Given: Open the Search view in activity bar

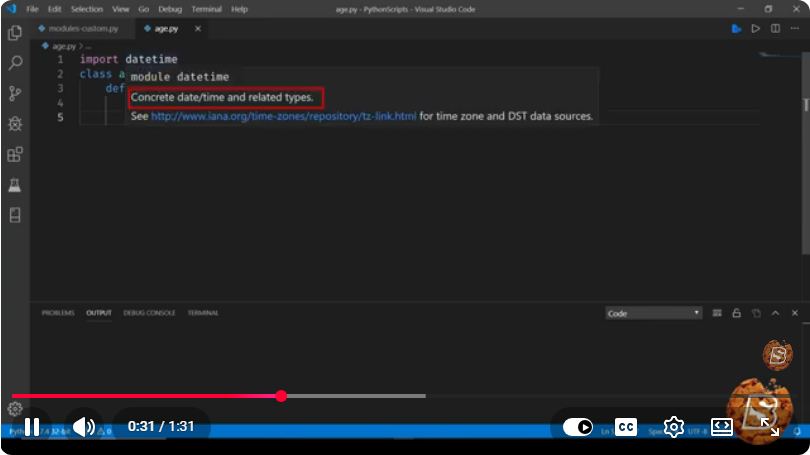Looking at the screenshot, I should coord(15,63).
